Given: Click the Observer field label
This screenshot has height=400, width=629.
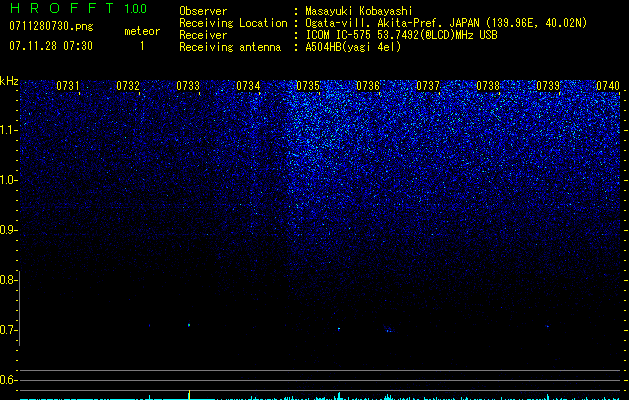Looking at the screenshot, I should (x=203, y=11).
